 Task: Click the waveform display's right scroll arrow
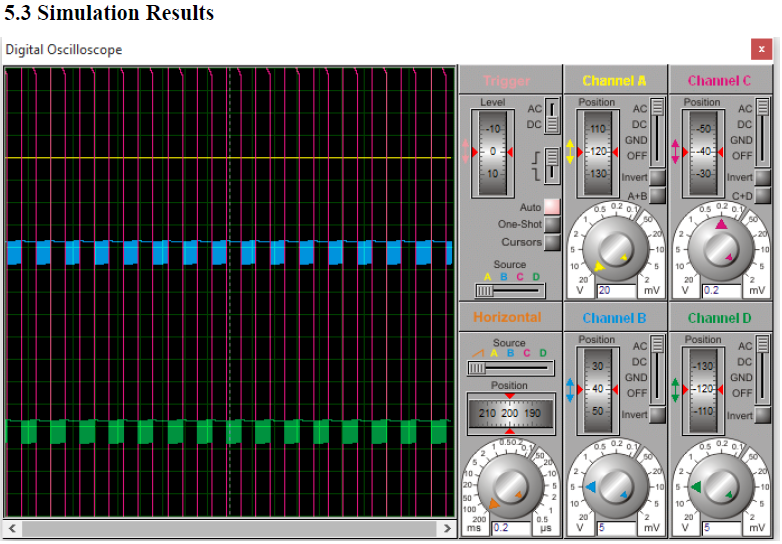pos(450,527)
